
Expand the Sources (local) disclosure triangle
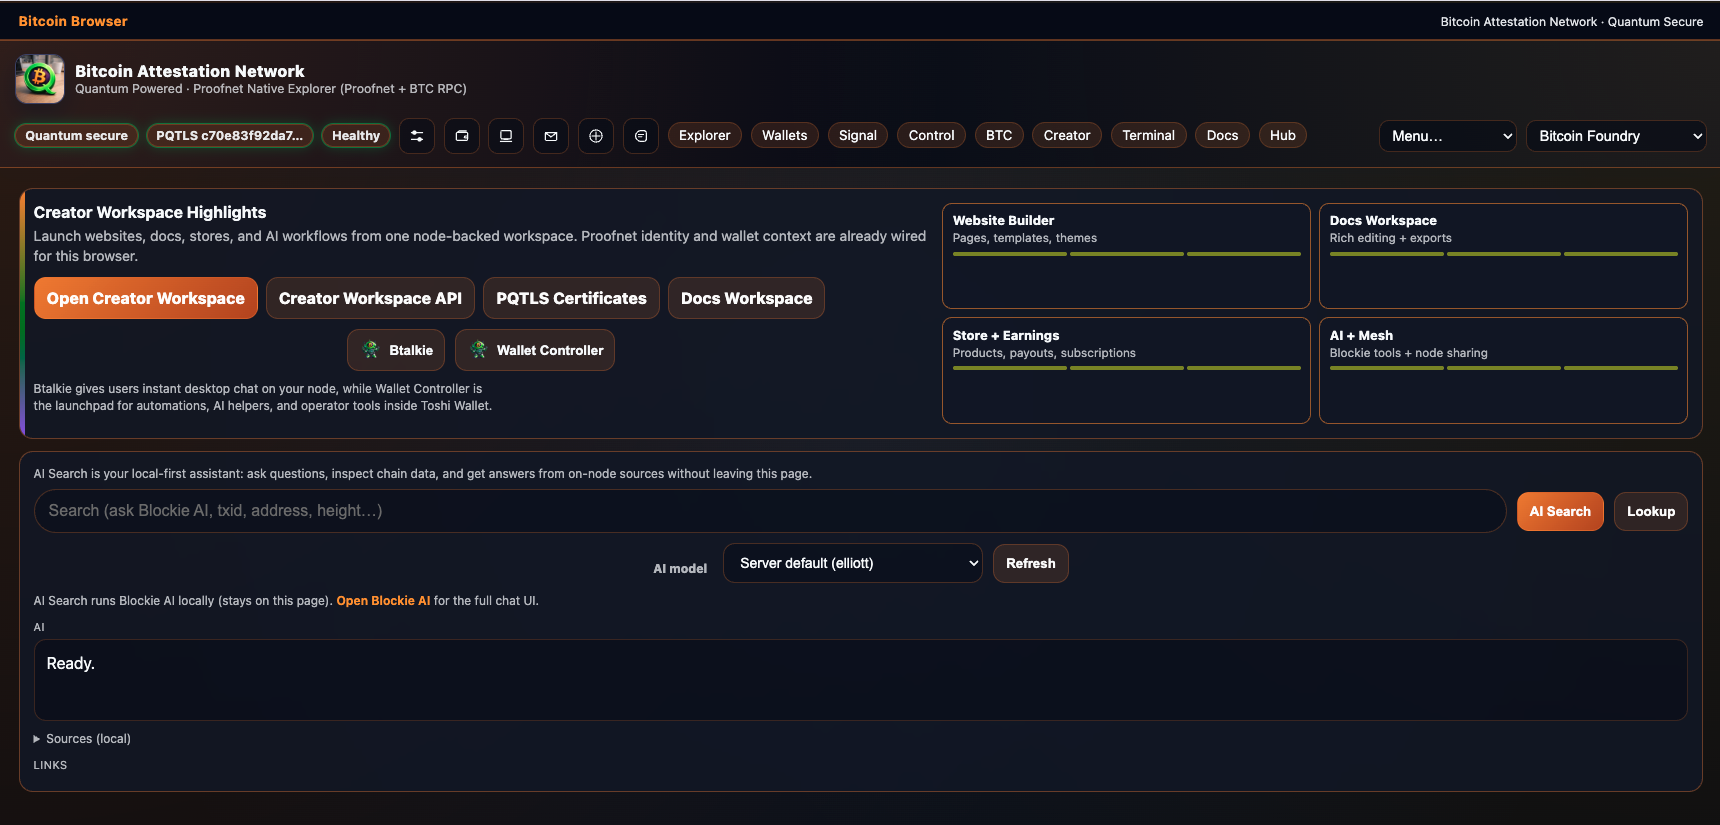tap(37, 739)
